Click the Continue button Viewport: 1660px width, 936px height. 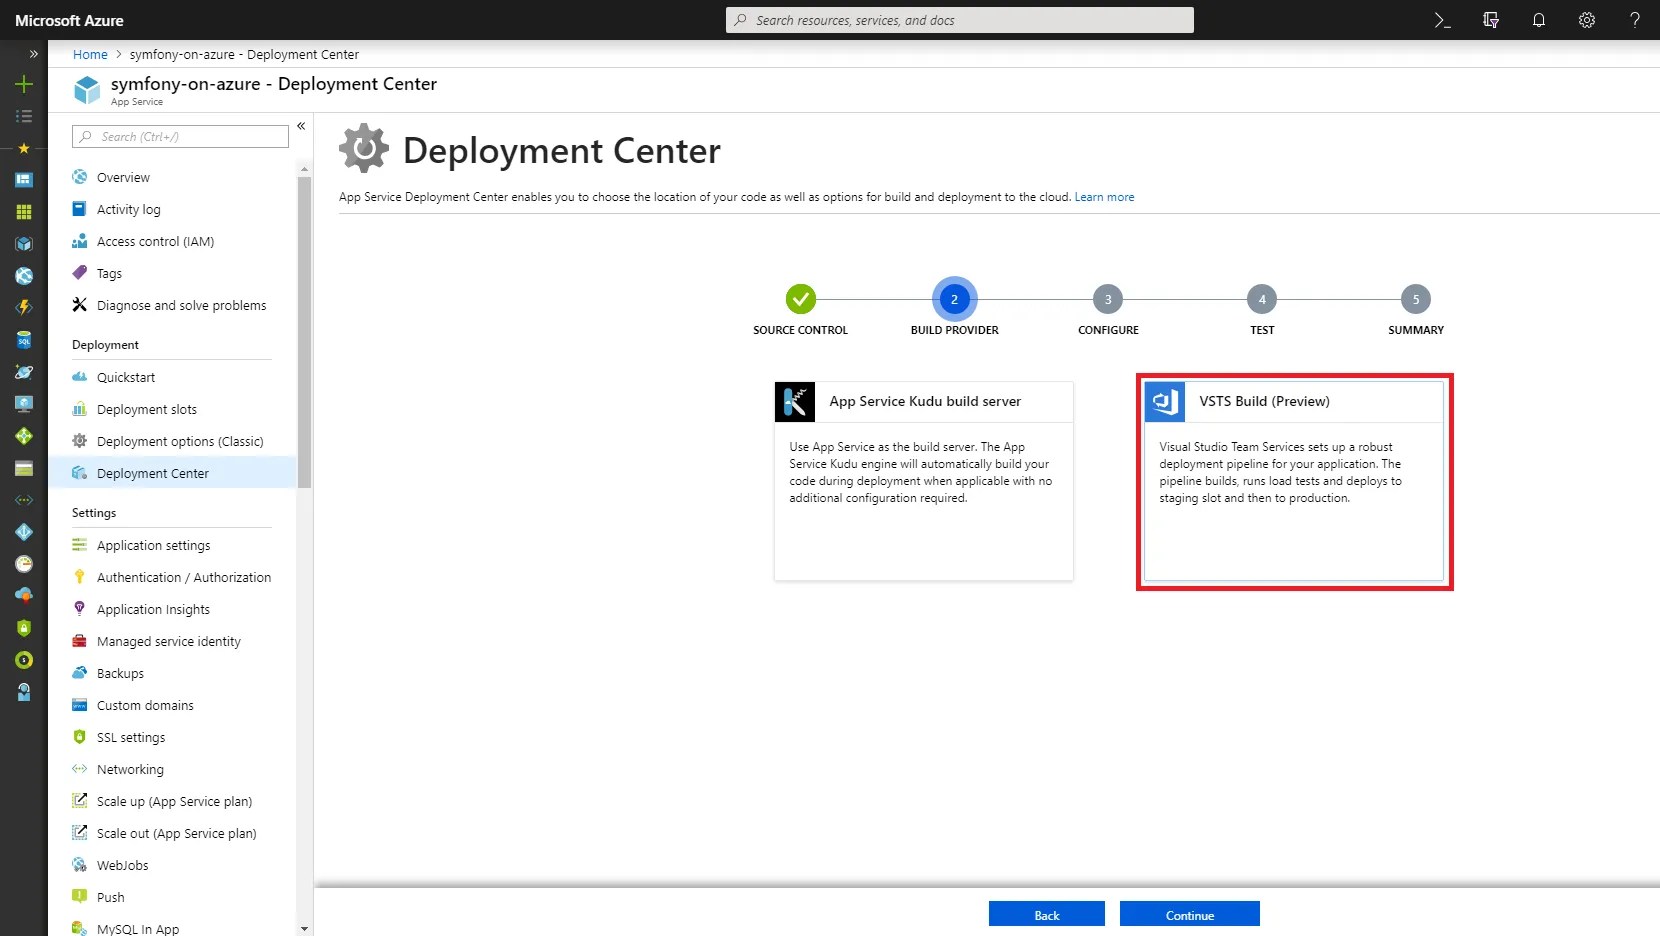click(1190, 914)
